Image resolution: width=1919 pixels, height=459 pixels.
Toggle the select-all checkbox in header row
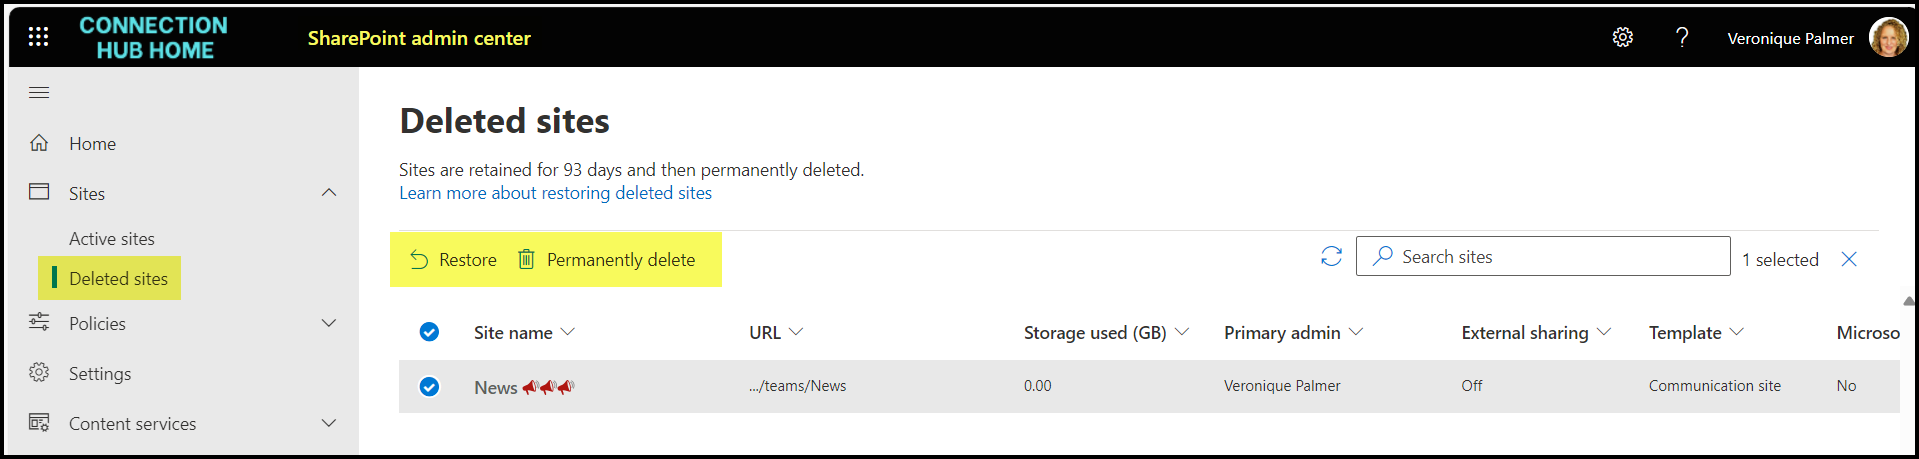(429, 332)
